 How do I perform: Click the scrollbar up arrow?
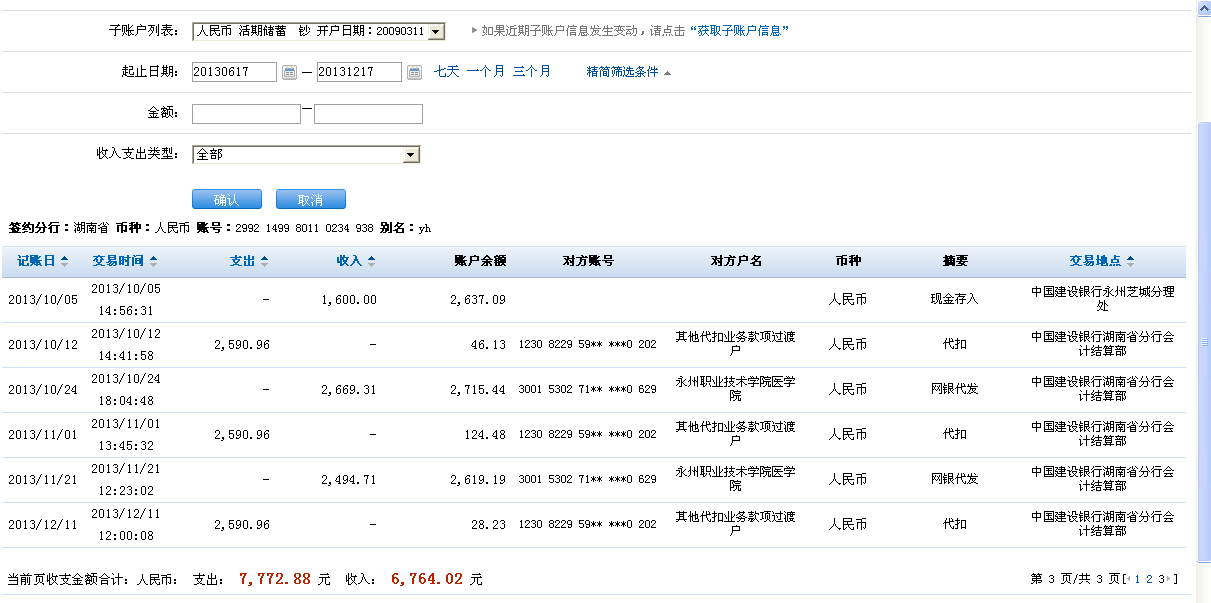[x=1203, y=8]
